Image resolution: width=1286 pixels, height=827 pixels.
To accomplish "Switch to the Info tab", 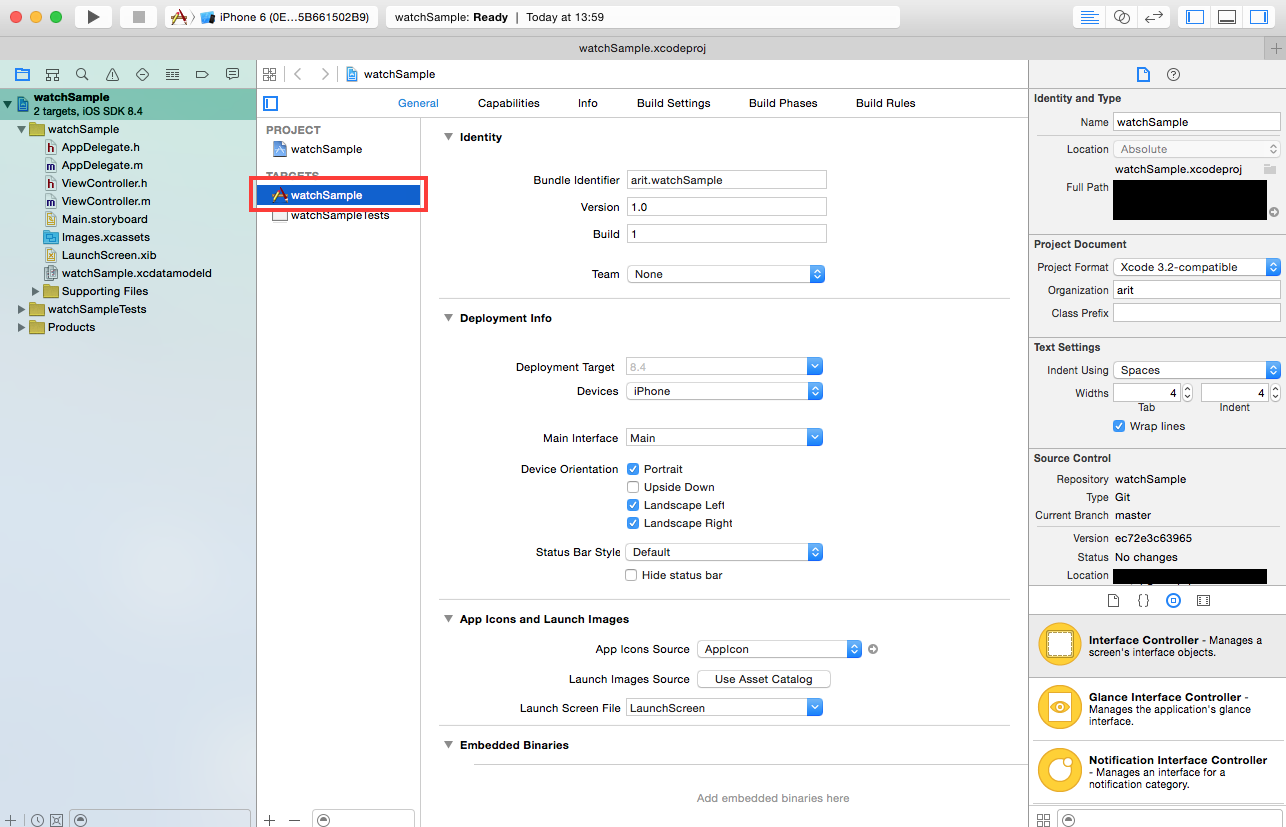I will coord(588,103).
